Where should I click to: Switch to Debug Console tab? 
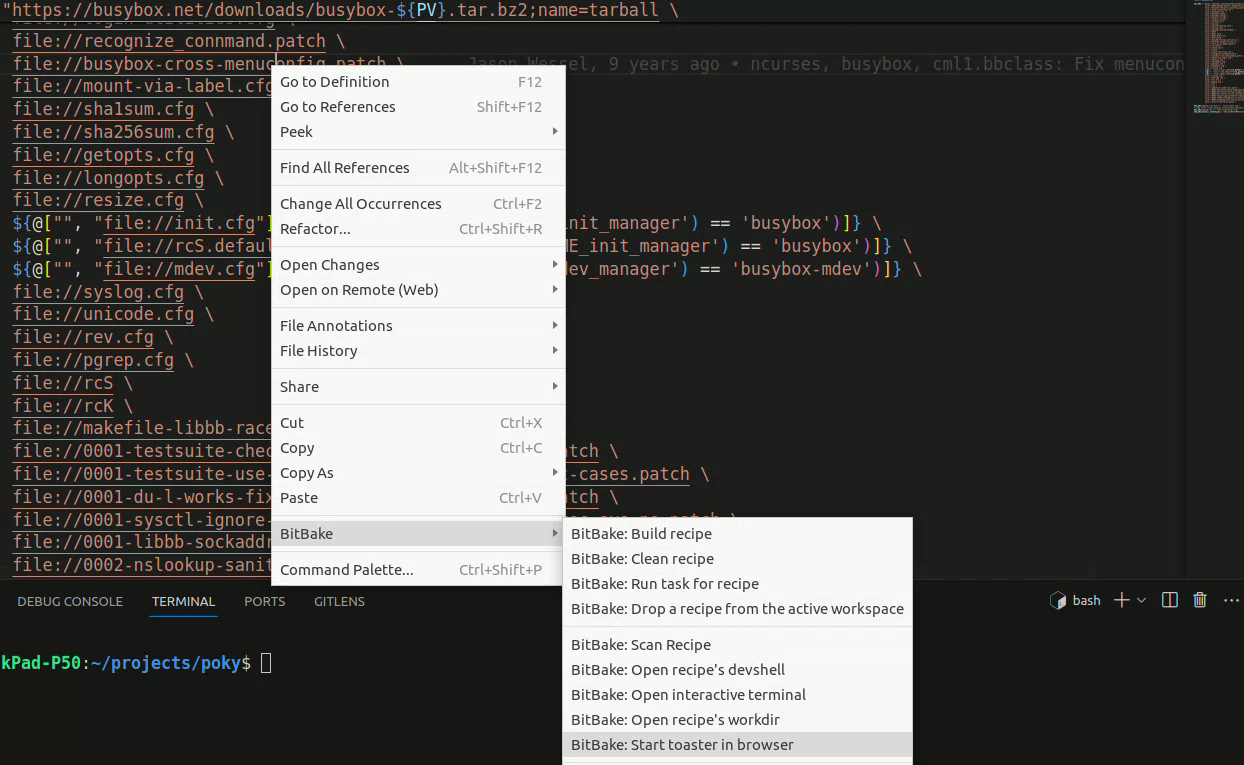coord(70,602)
